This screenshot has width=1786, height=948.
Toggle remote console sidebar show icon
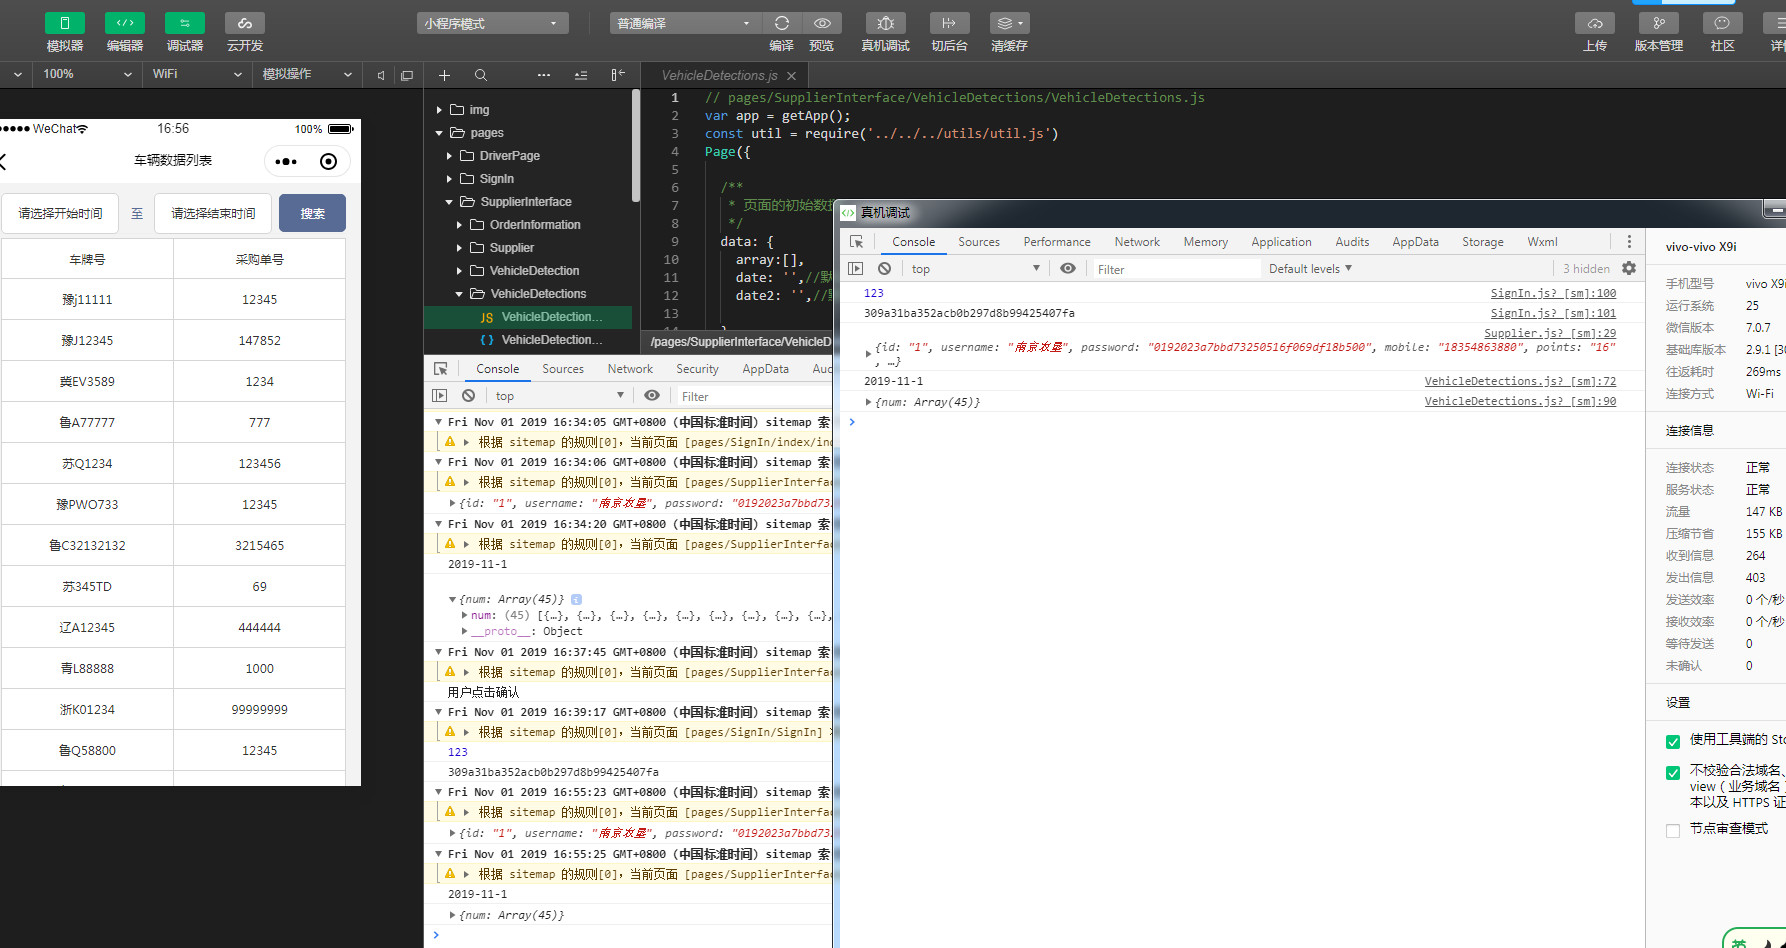point(856,268)
